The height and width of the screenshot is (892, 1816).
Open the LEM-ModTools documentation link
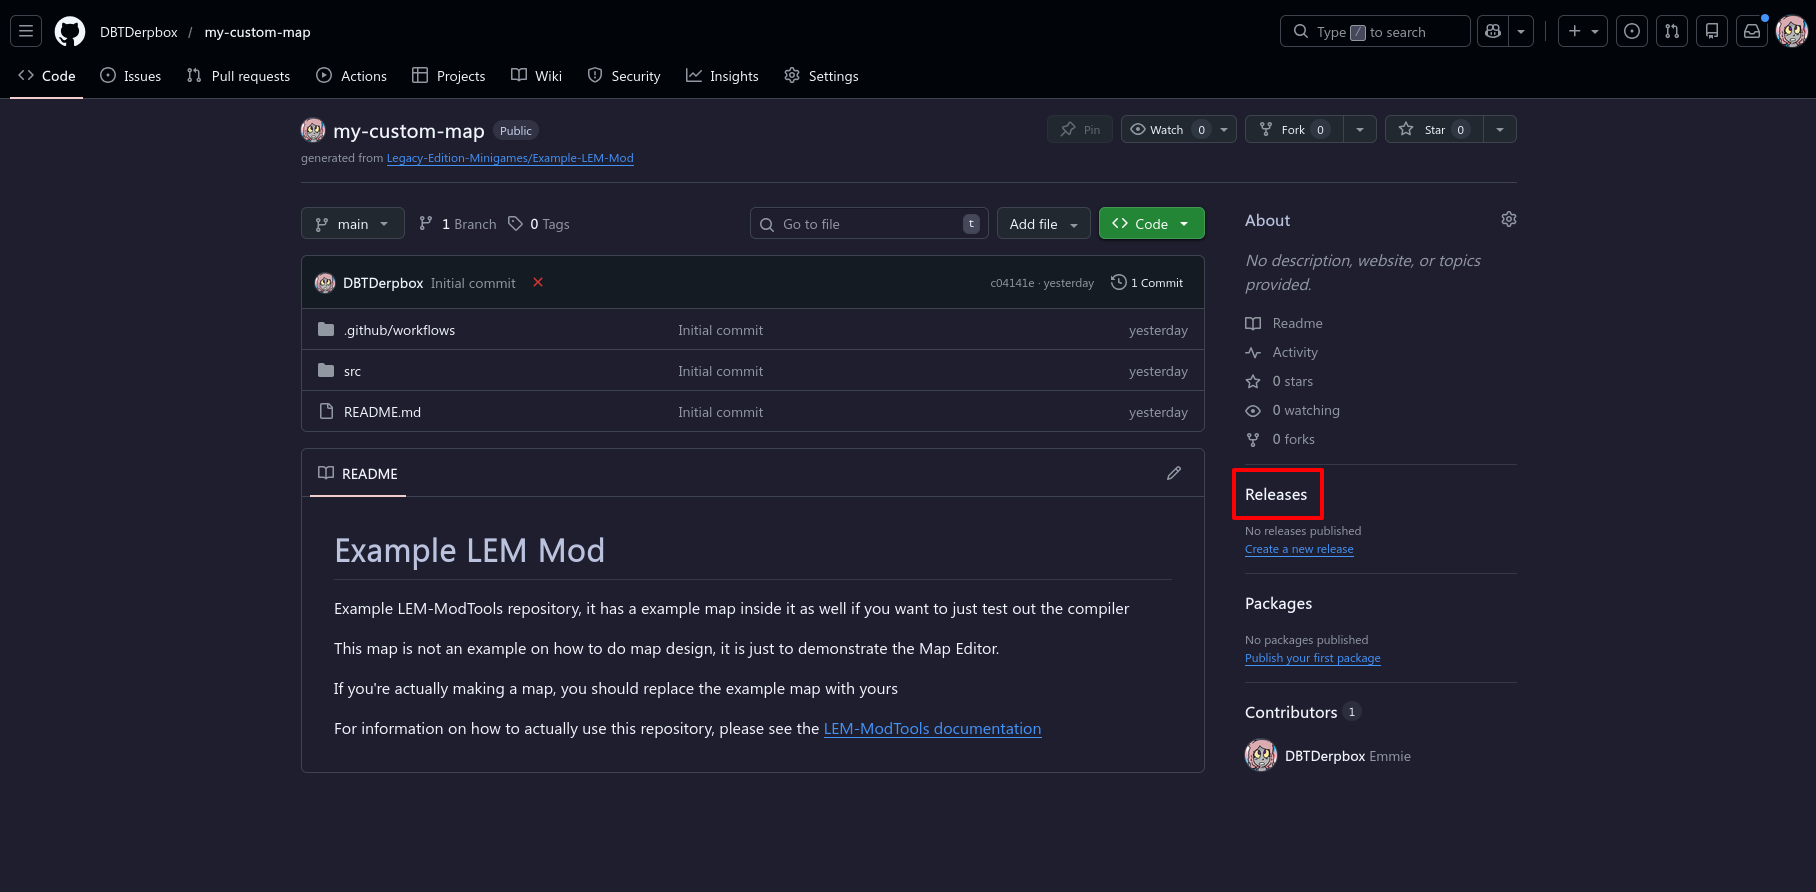click(932, 728)
